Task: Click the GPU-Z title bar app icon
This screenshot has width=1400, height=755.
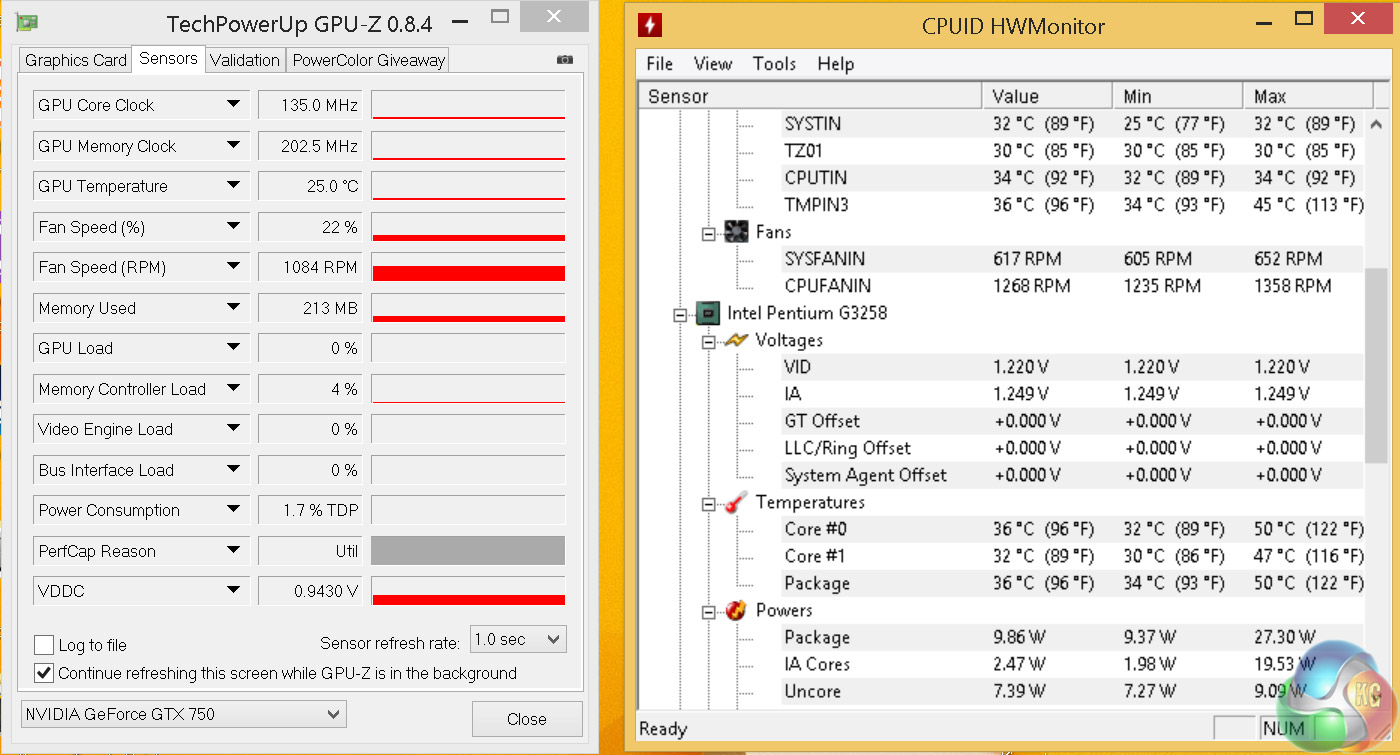Action: pos(27,21)
